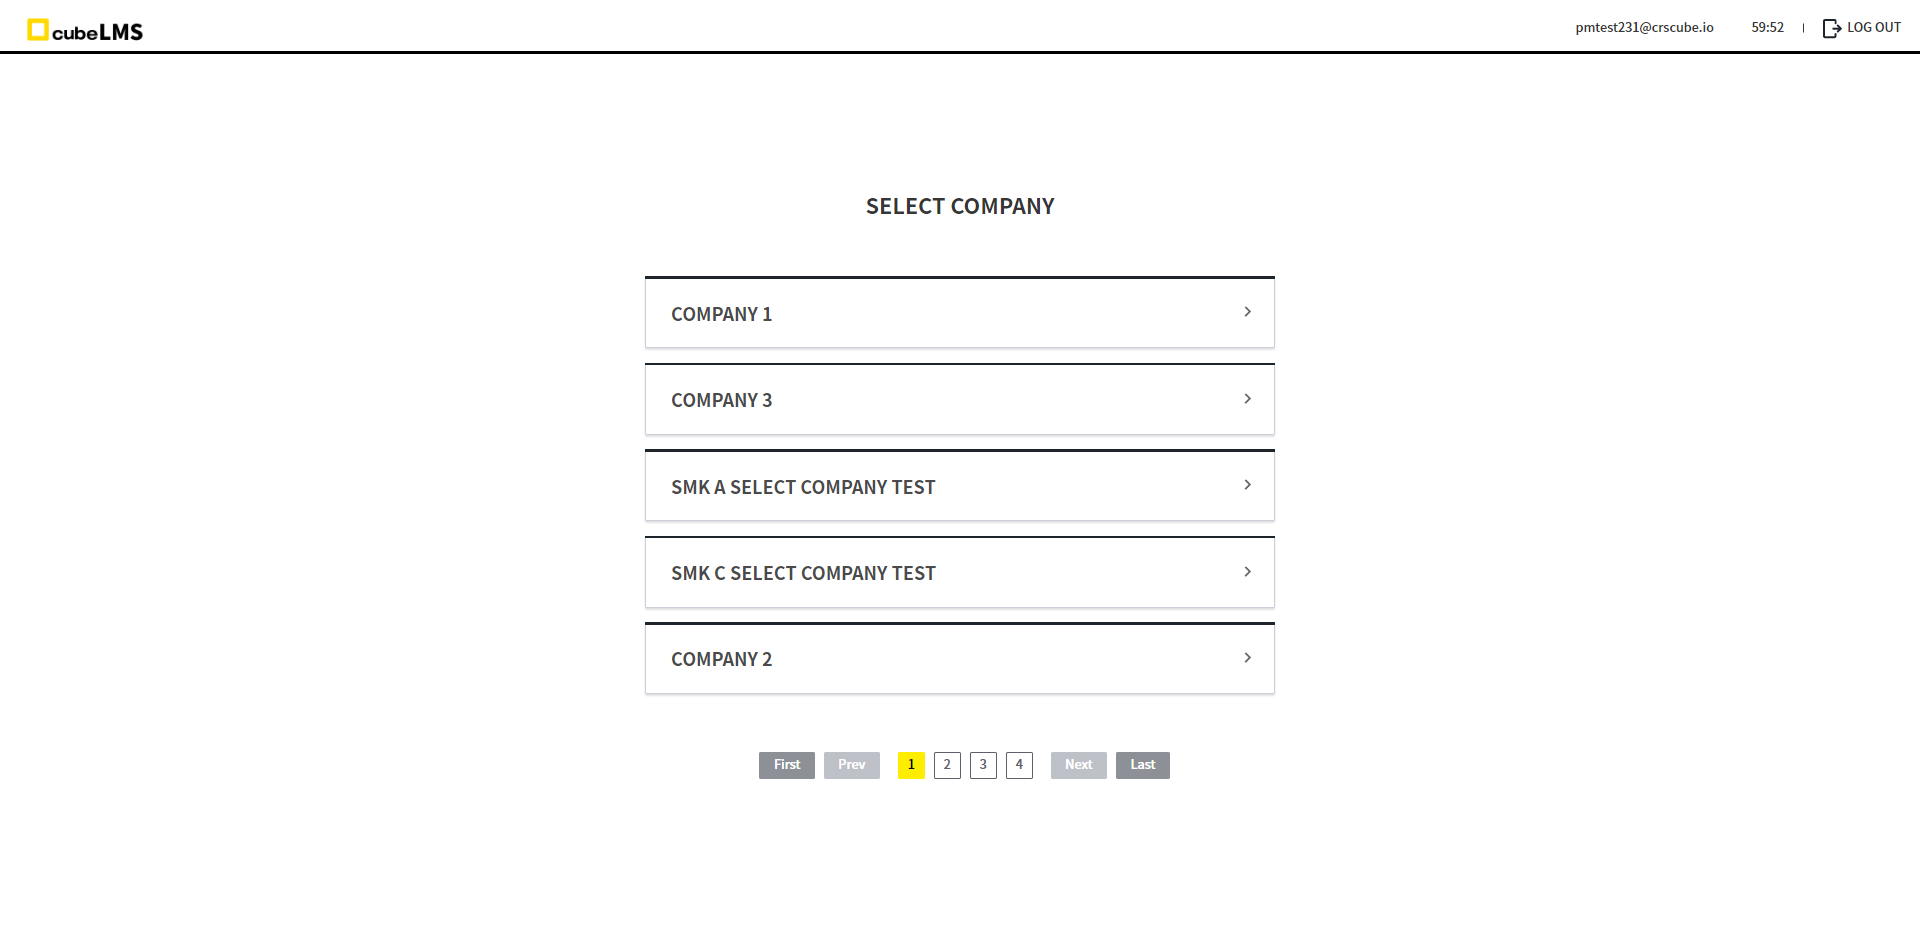Click the Next pagination button
The image size is (1920, 937).
[1078, 765]
